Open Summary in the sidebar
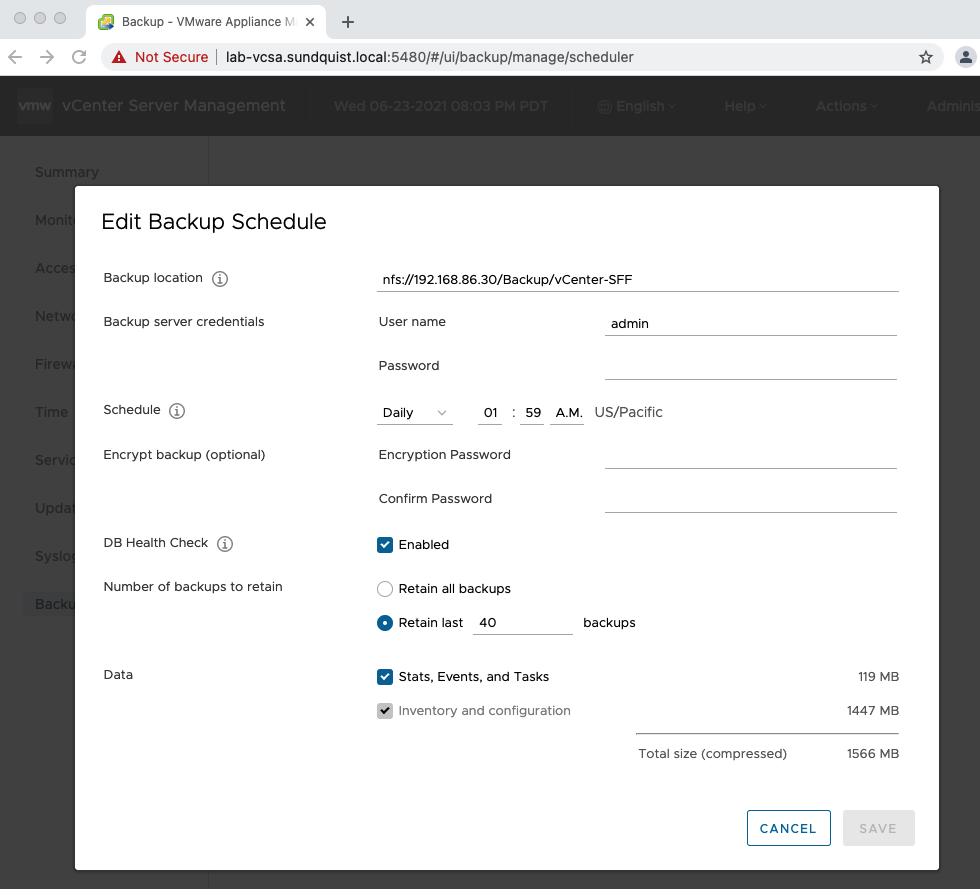 pos(67,172)
